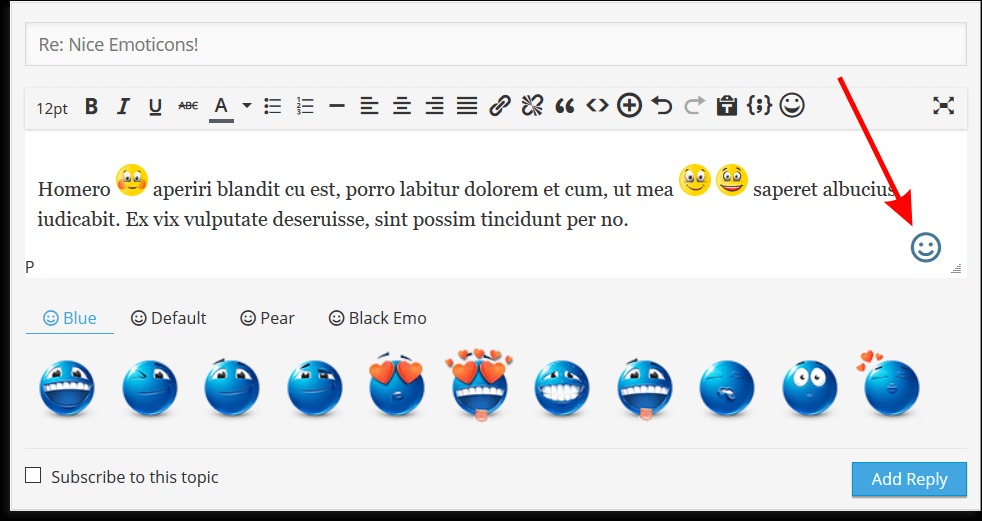Open the 12pt font size selector
Image resolution: width=982 pixels, height=521 pixels.
point(52,108)
